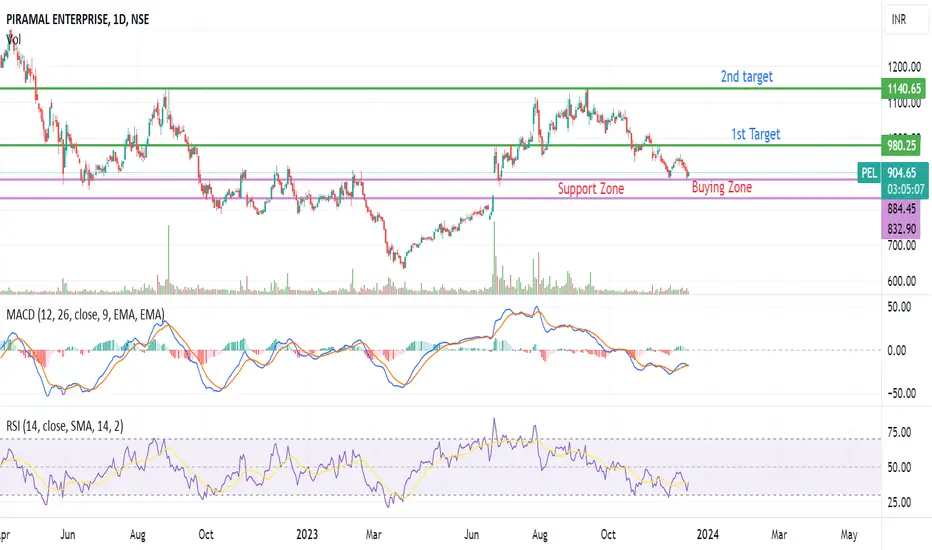
Task: Click the May time axis label
Action: [849, 535]
